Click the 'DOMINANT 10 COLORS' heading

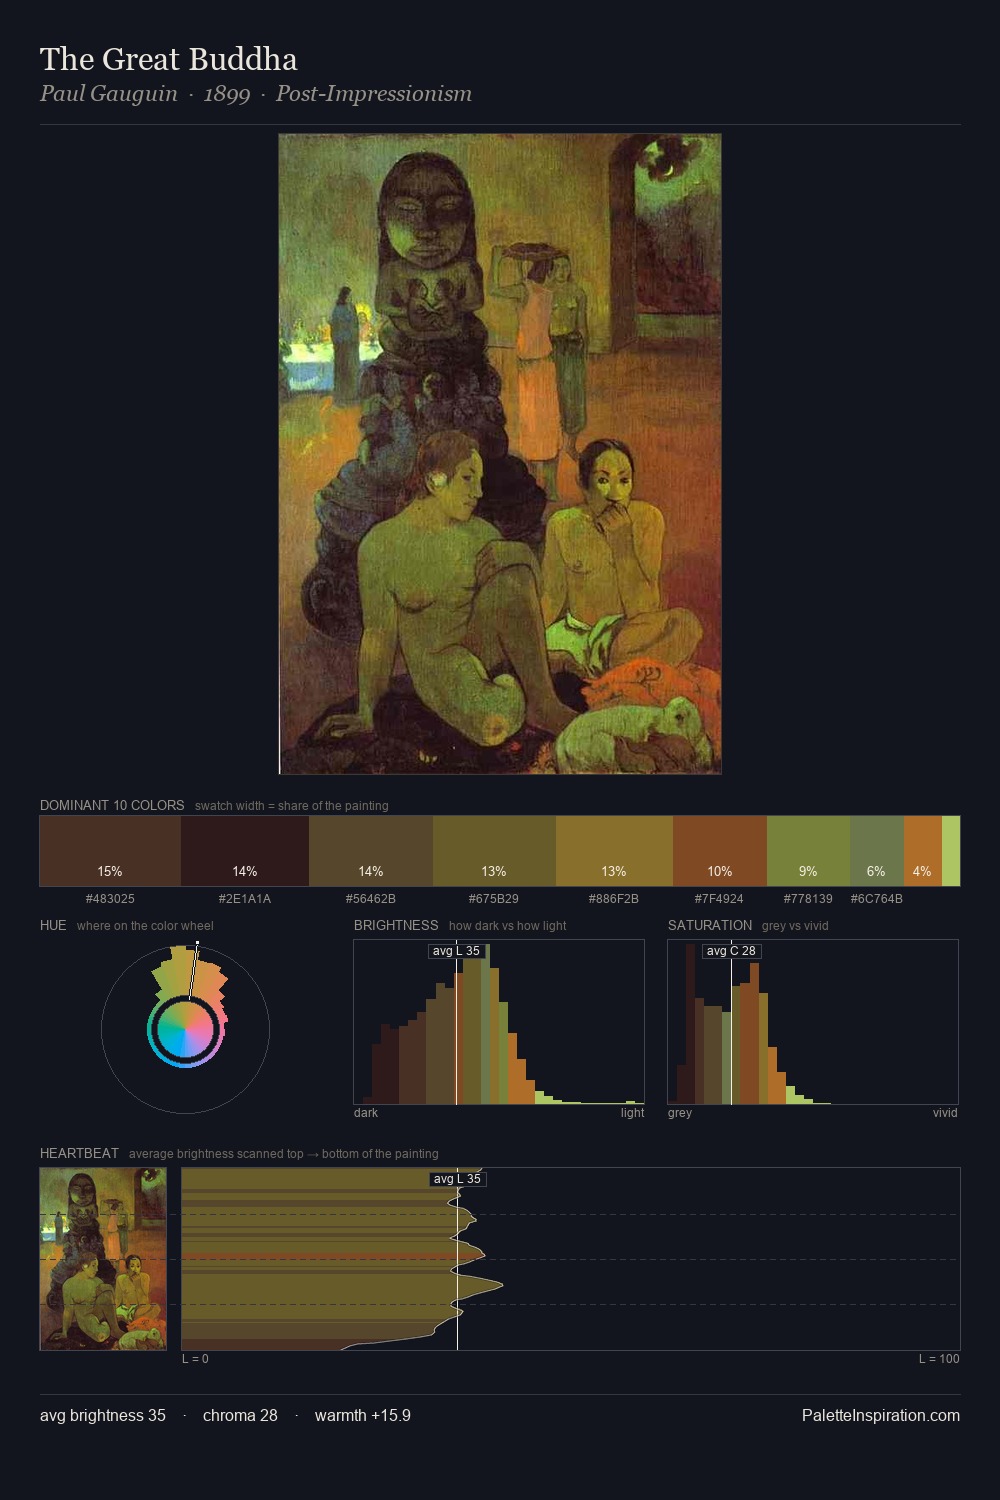coord(112,805)
